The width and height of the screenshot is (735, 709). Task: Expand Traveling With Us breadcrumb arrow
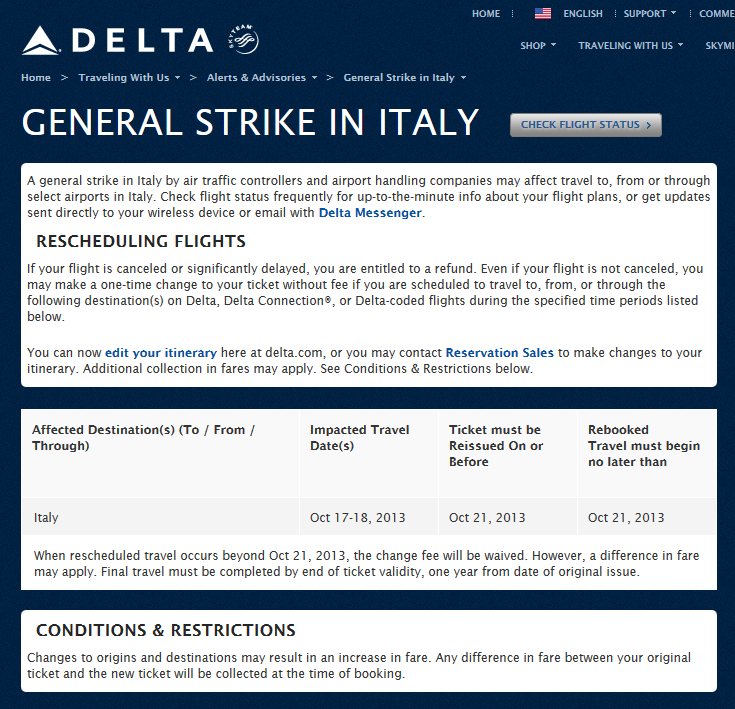coord(178,78)
